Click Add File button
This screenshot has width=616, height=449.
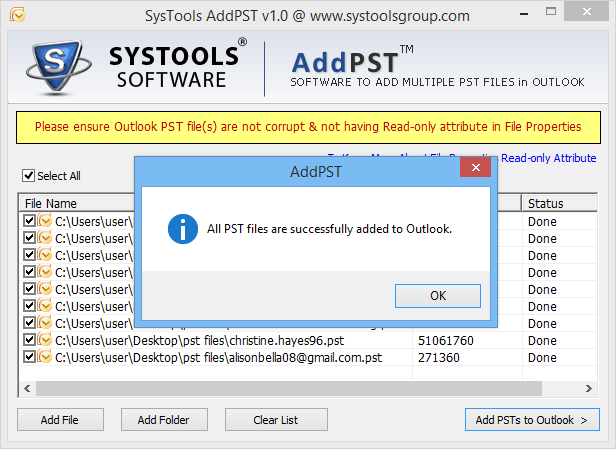pyautogui.click(x=60, y=420)
